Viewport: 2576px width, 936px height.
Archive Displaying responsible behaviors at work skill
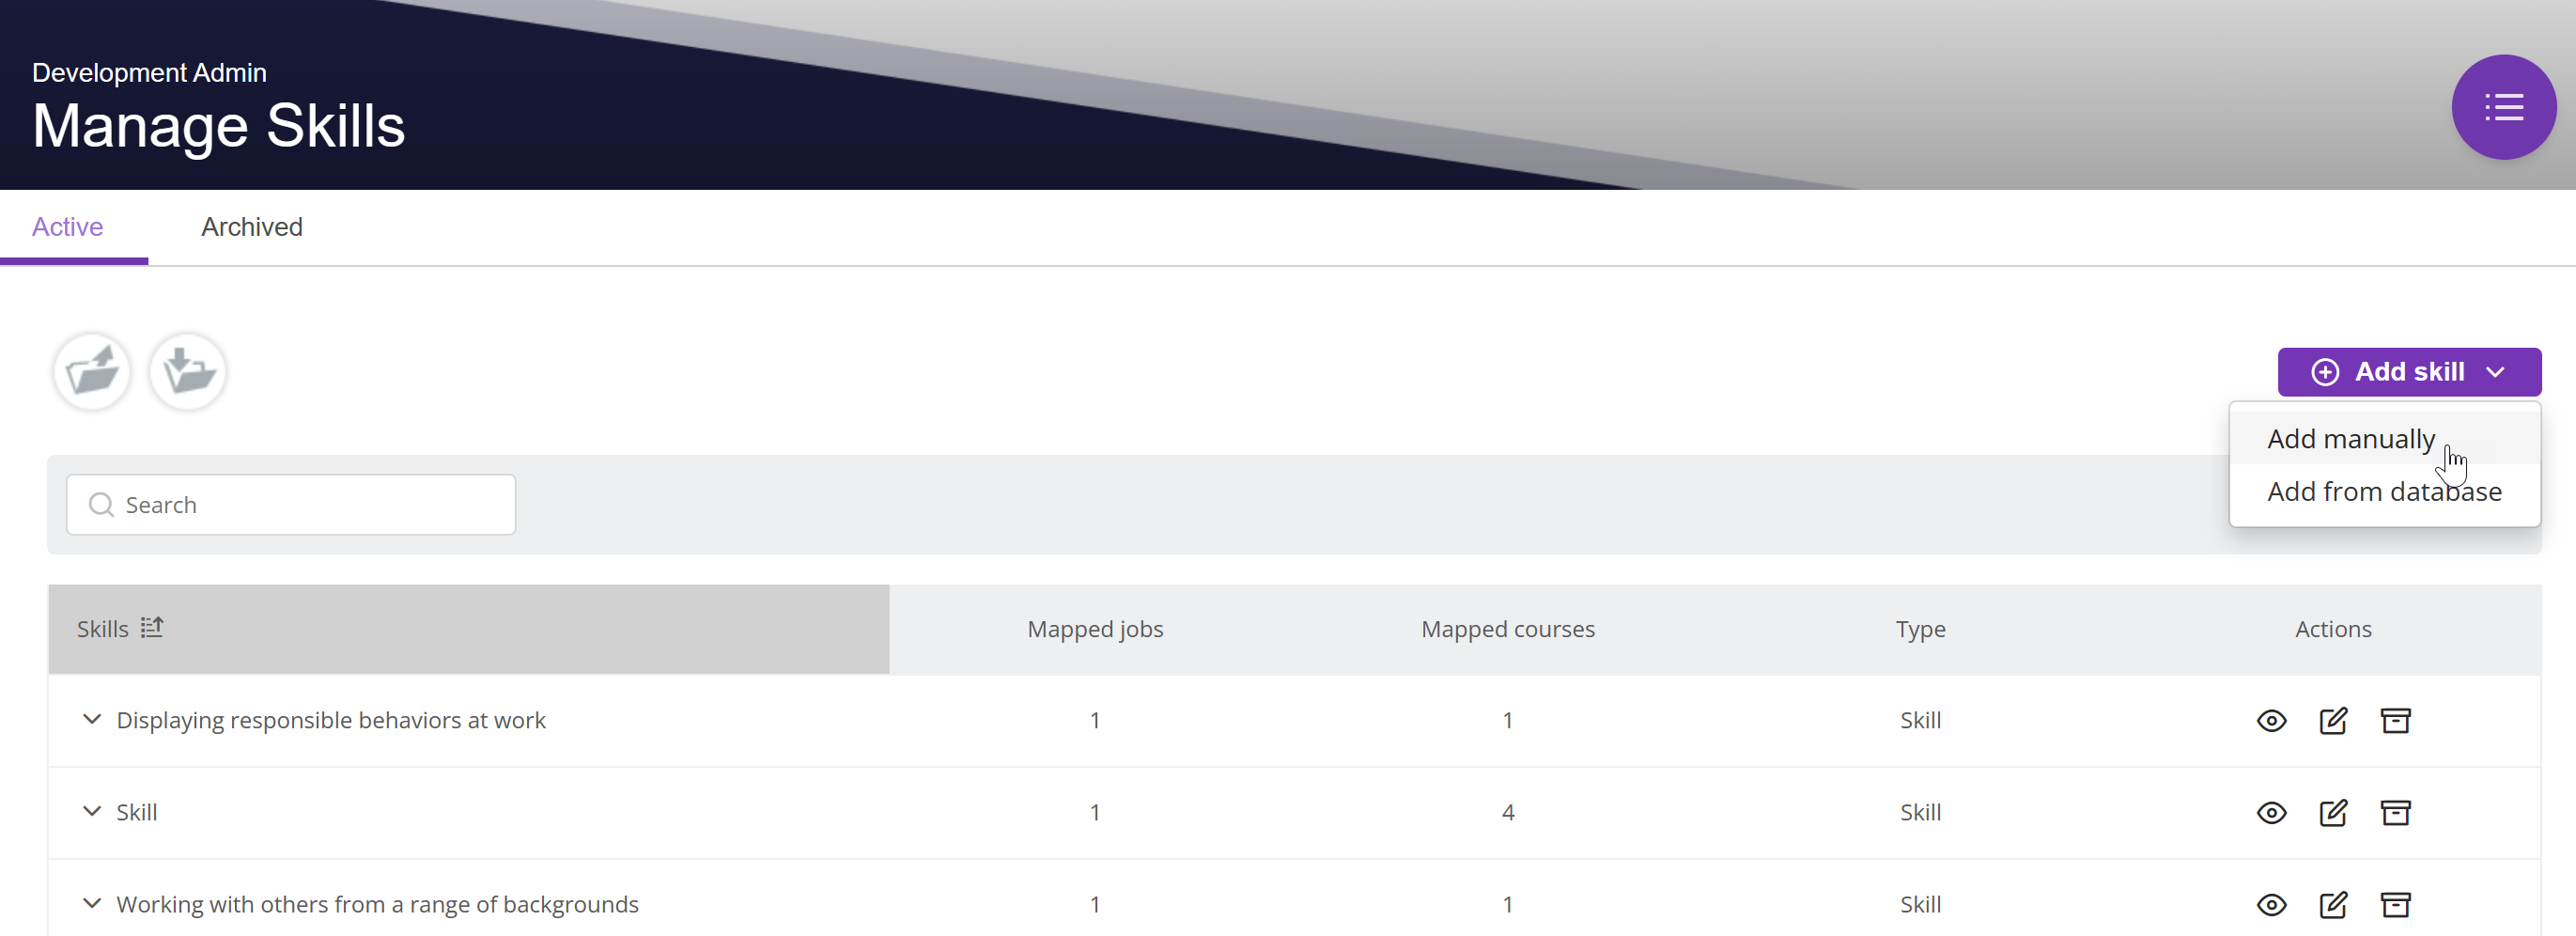(2395, 721)
